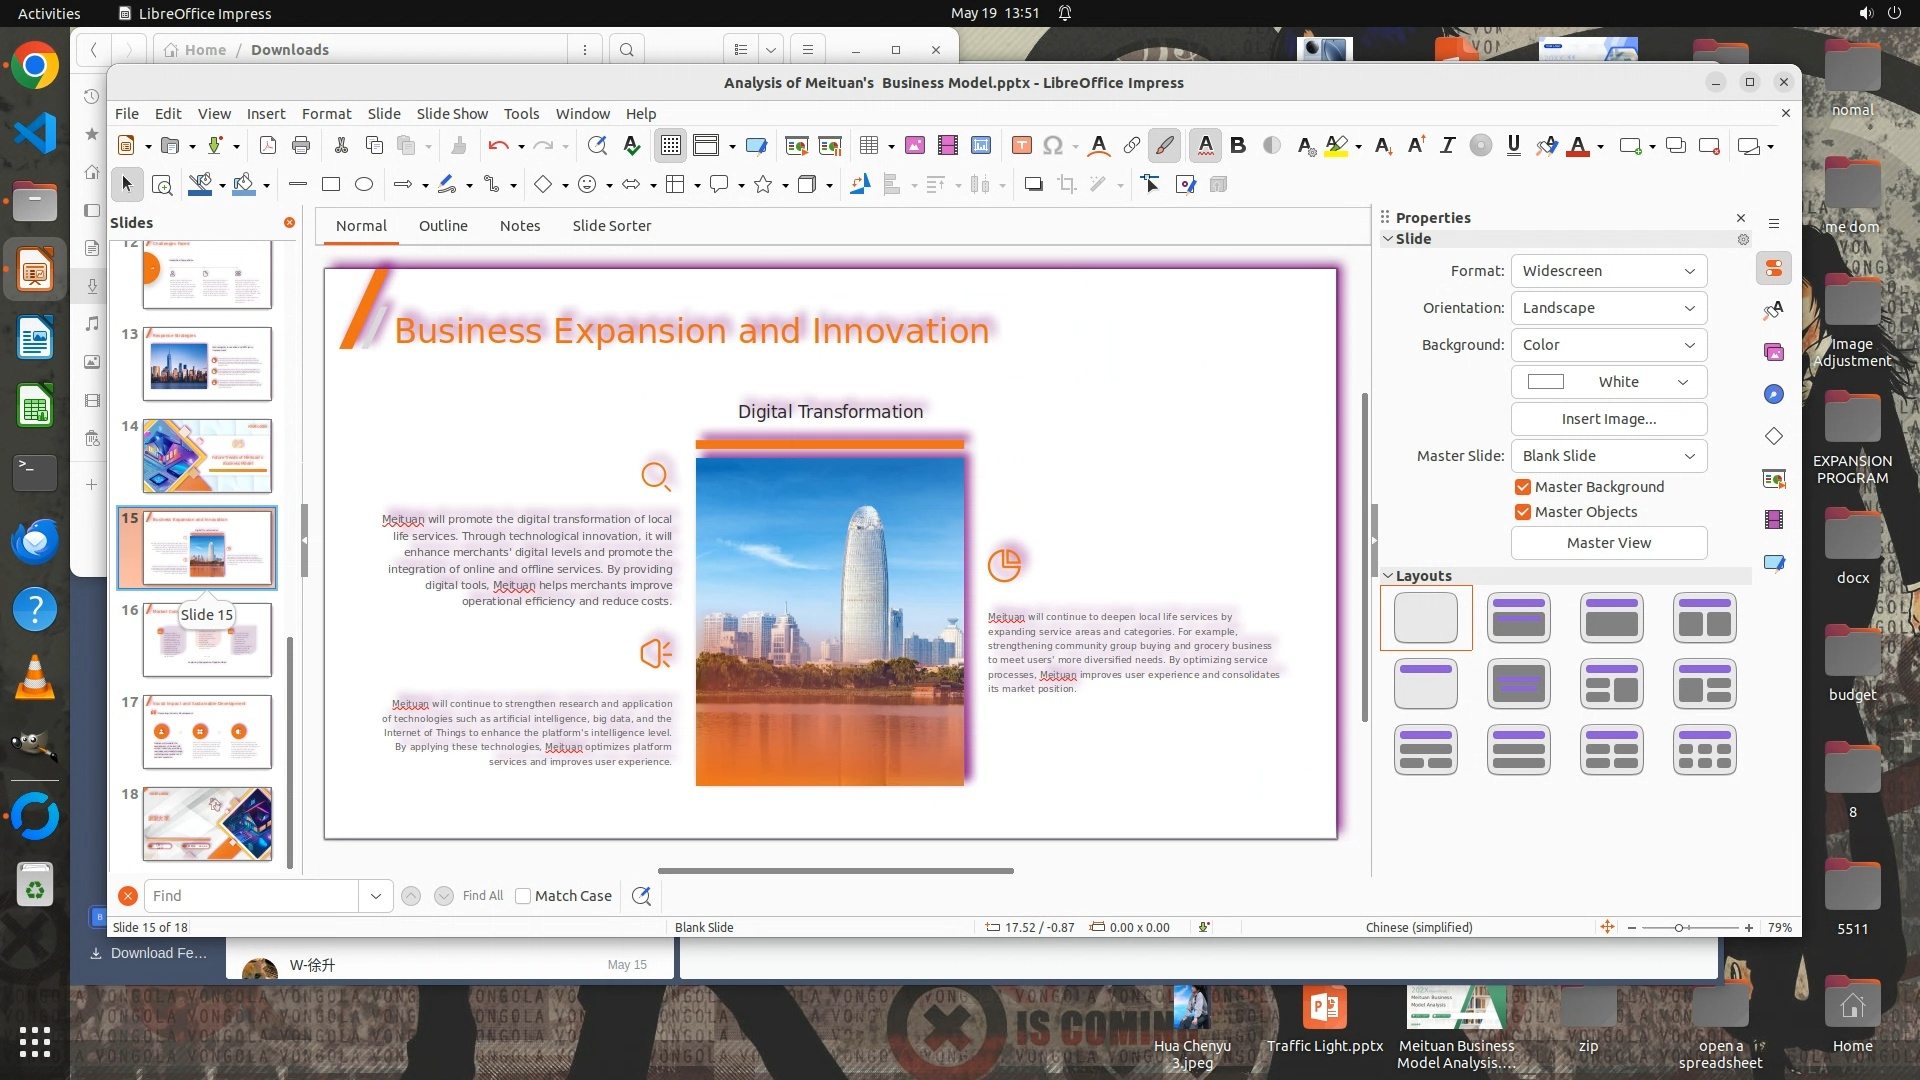Open the White background color swatch
This screenshot has width=1920, height=1080.
coord(1608,382)
